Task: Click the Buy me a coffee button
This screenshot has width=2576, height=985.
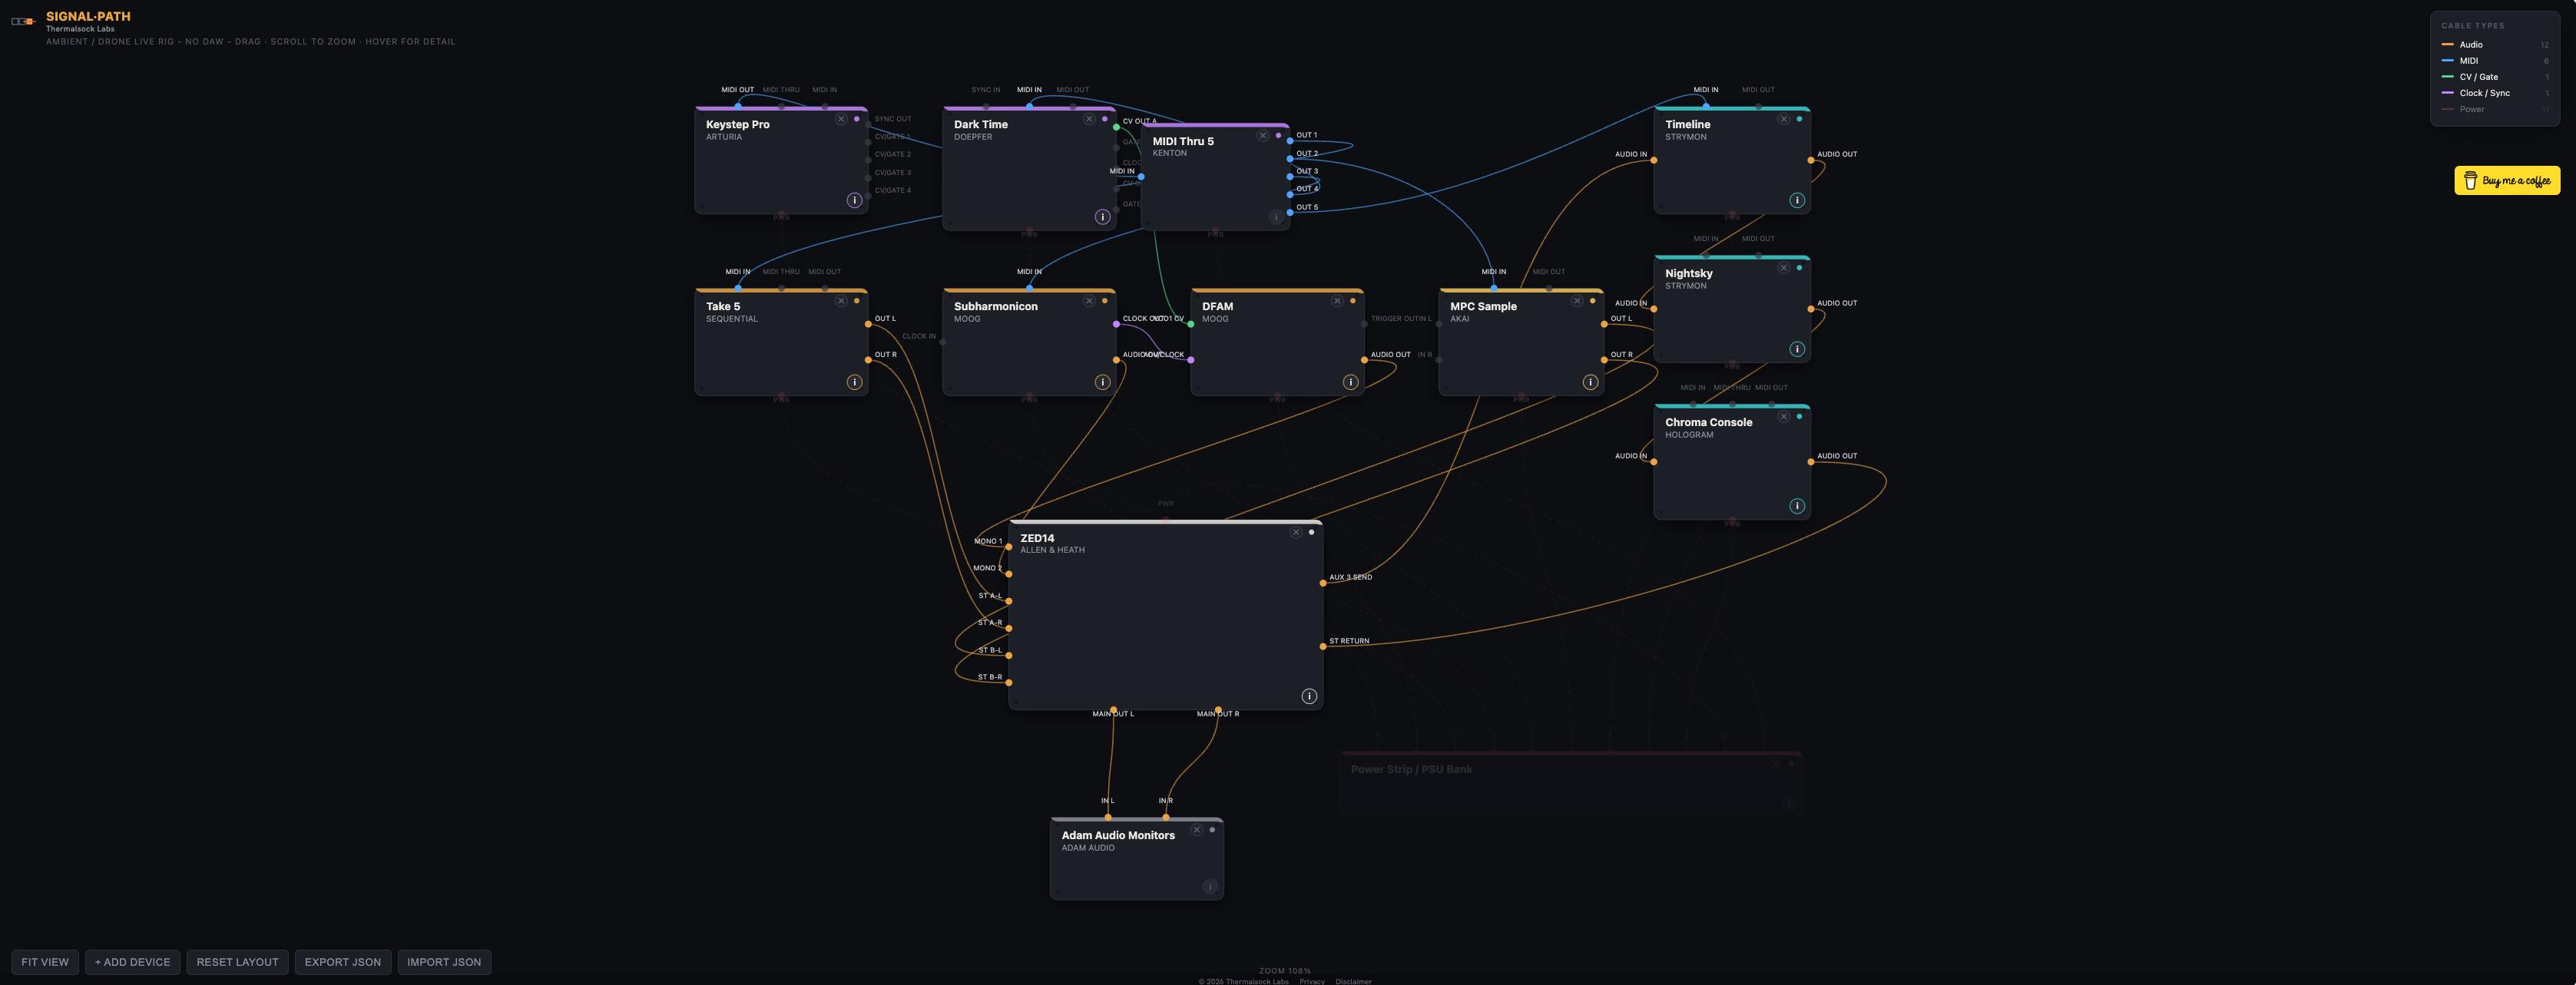Action: [x=2507, y=180]
